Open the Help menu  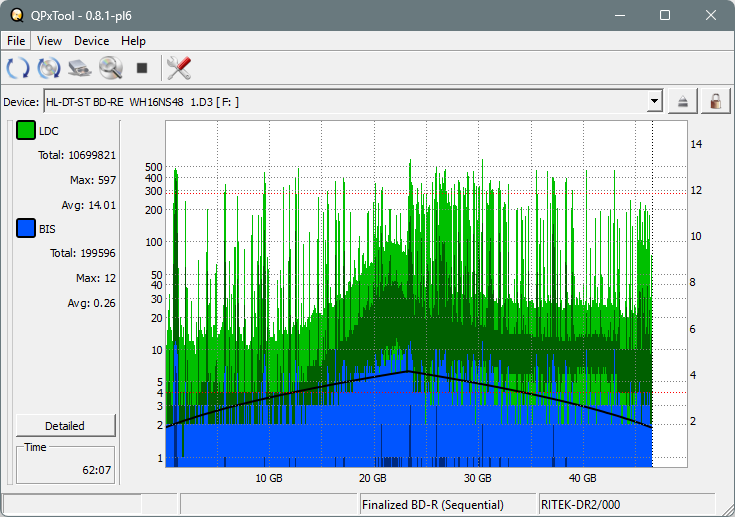click(x=133, y=41)
